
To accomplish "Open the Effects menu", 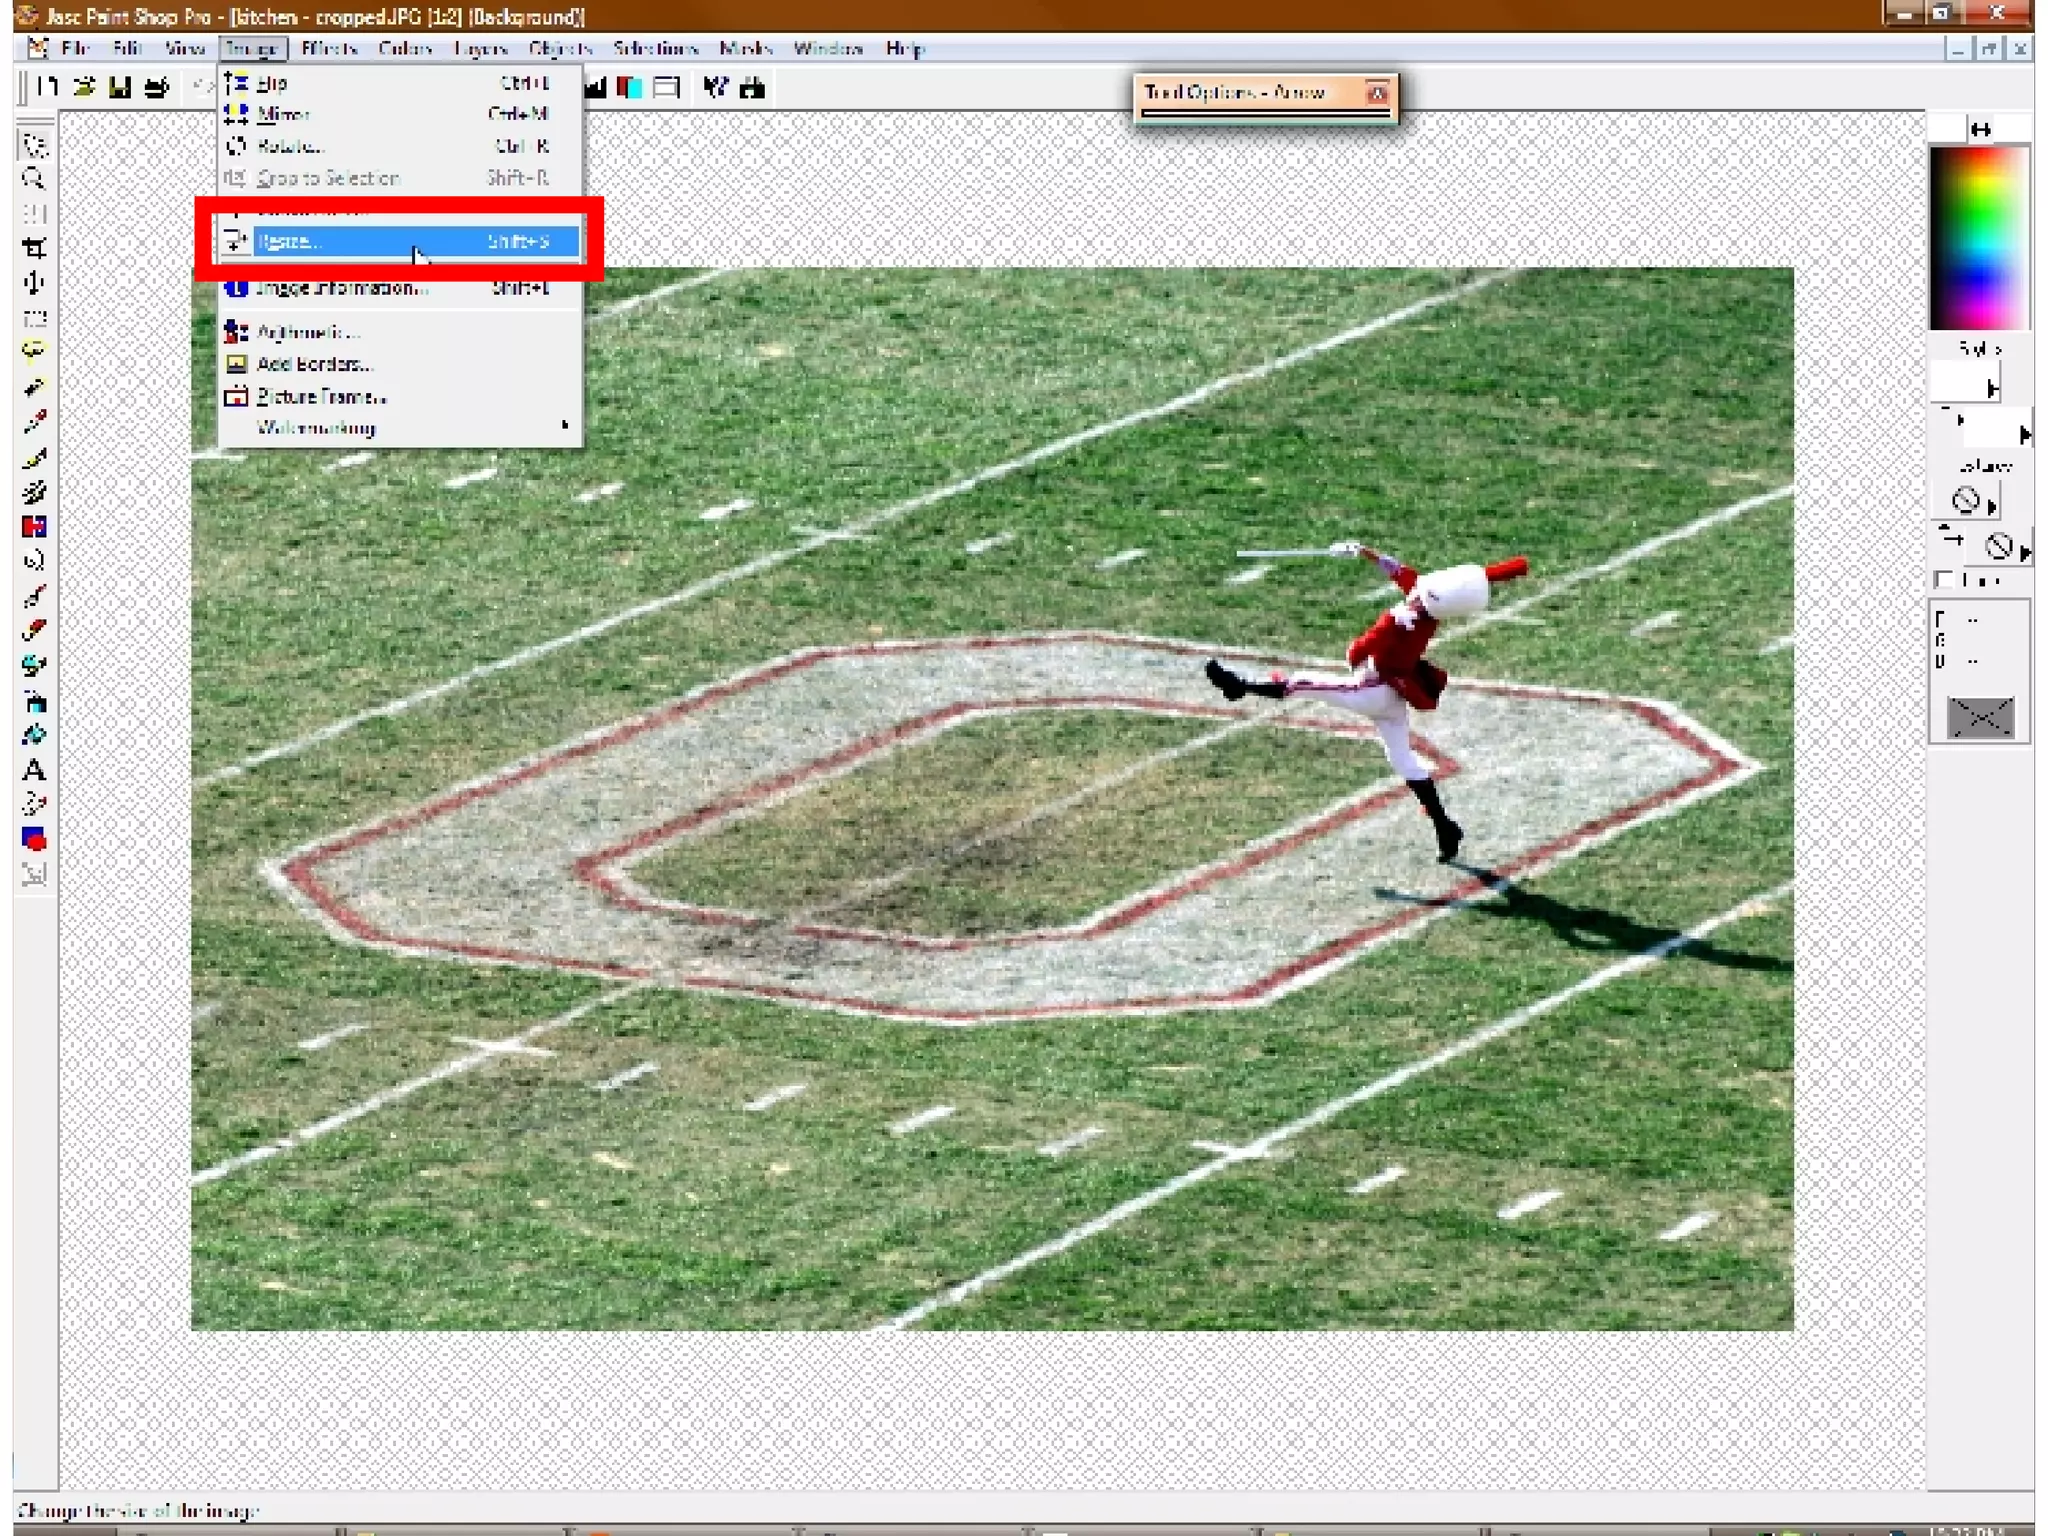I will click(x=329, y=48).
